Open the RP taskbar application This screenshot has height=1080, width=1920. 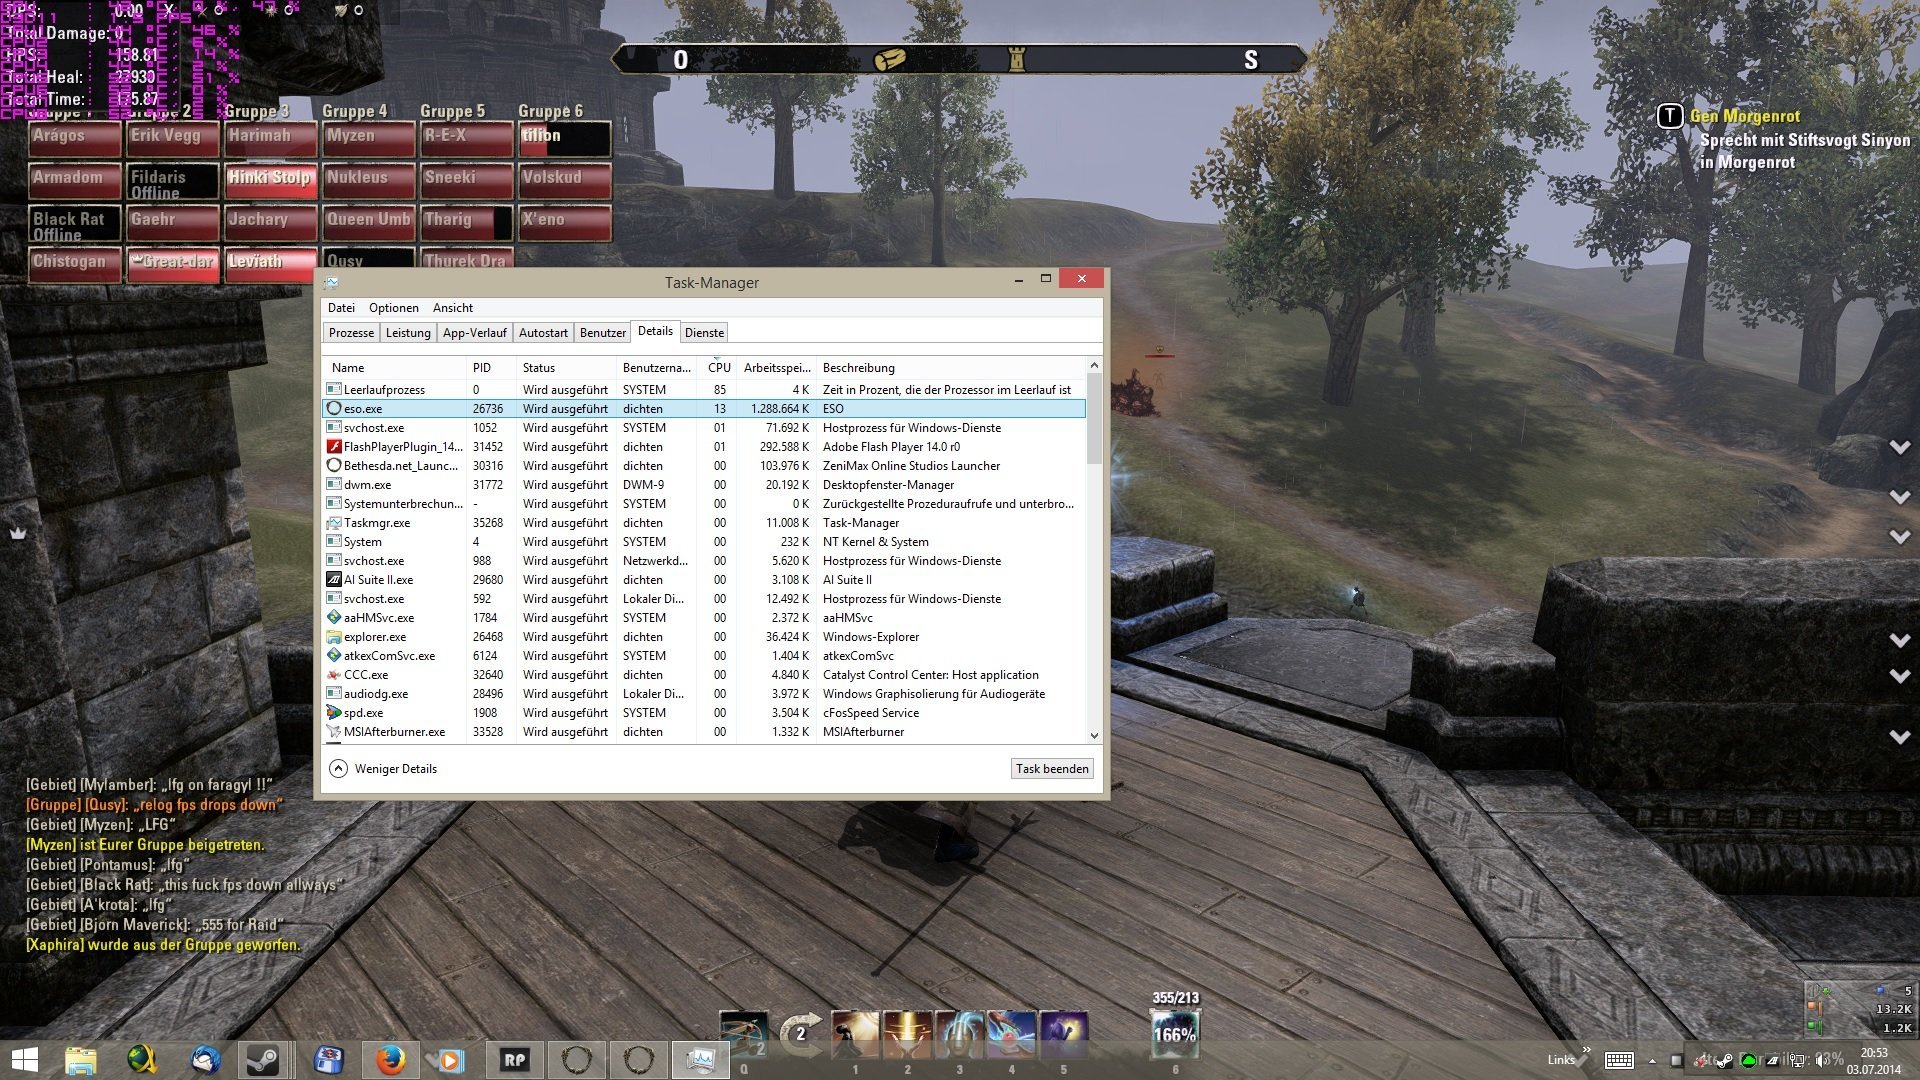point(514,1059)
